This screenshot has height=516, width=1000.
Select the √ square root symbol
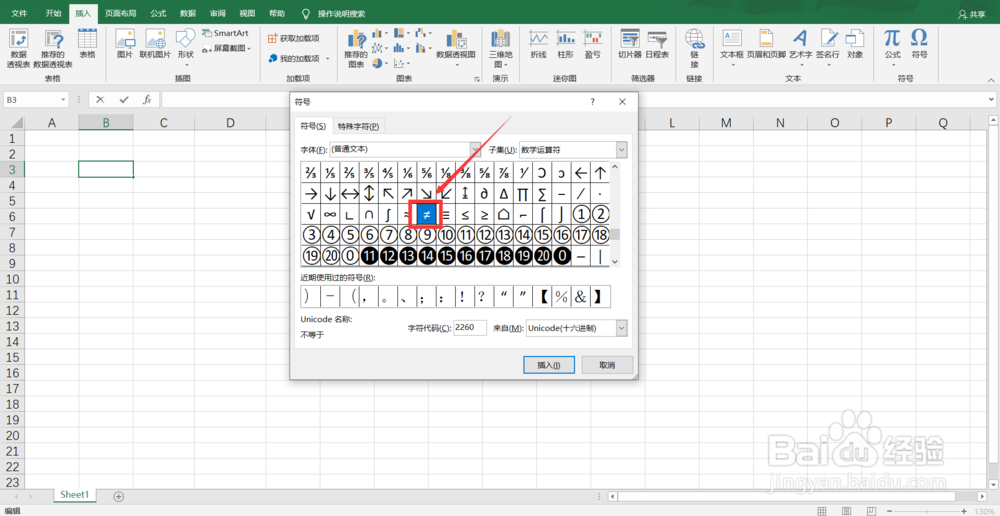(x=311, y=215)
